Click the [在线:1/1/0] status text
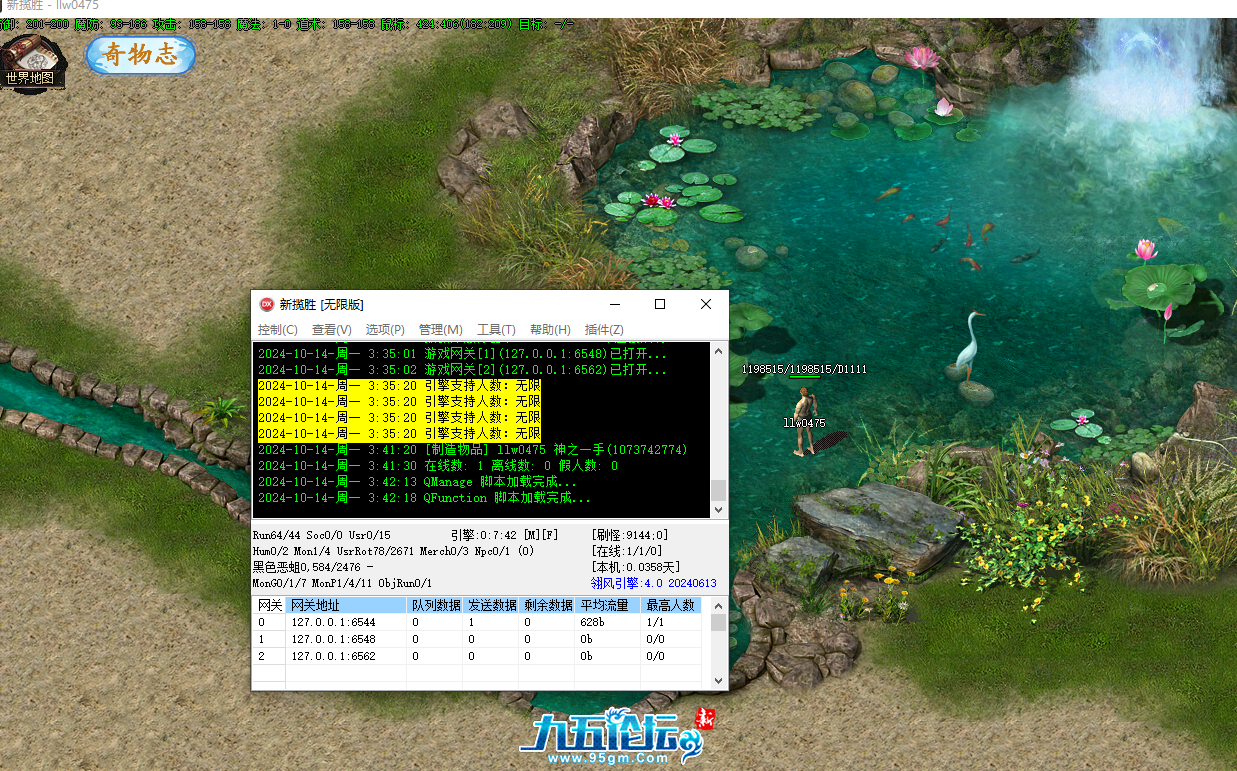 (x=627, y=551)
